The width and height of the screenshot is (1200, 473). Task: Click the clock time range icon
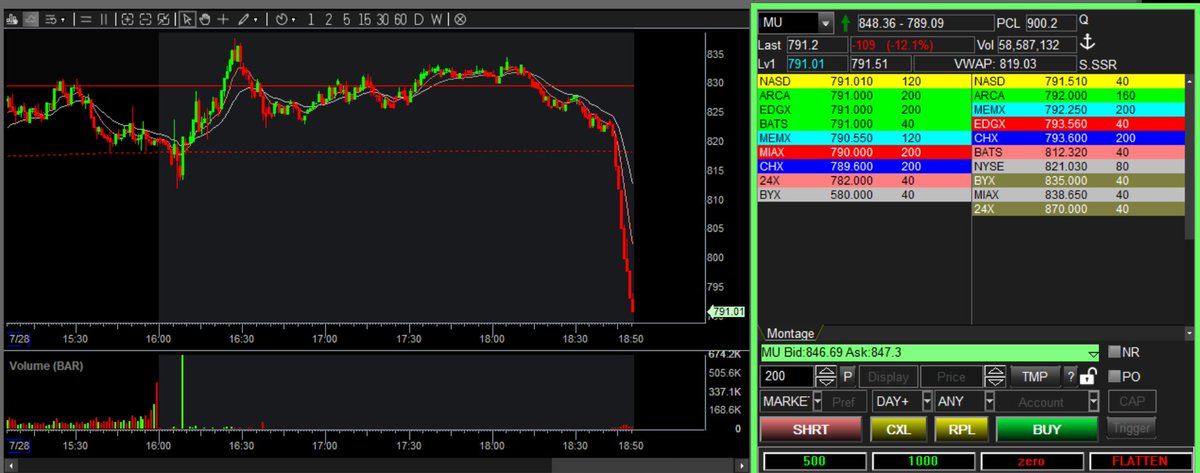click(x=282, y=19)
